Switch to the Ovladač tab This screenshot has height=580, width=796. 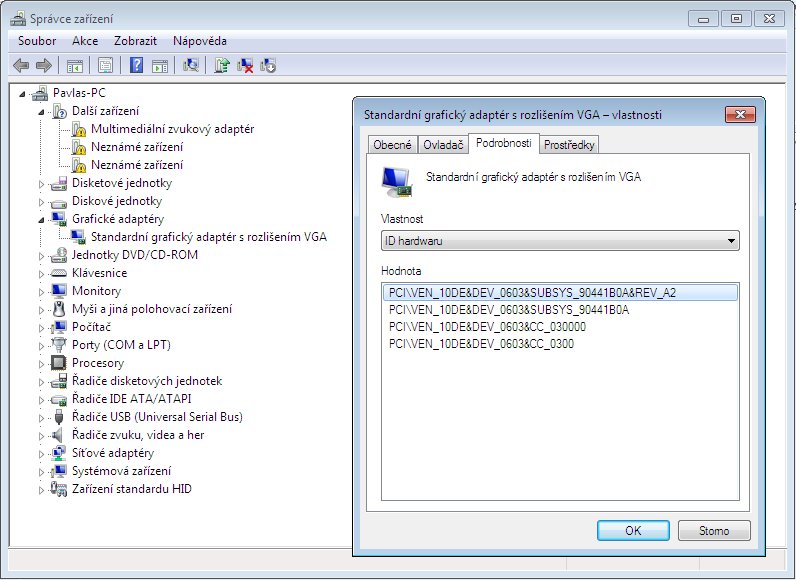click(443, 145)
